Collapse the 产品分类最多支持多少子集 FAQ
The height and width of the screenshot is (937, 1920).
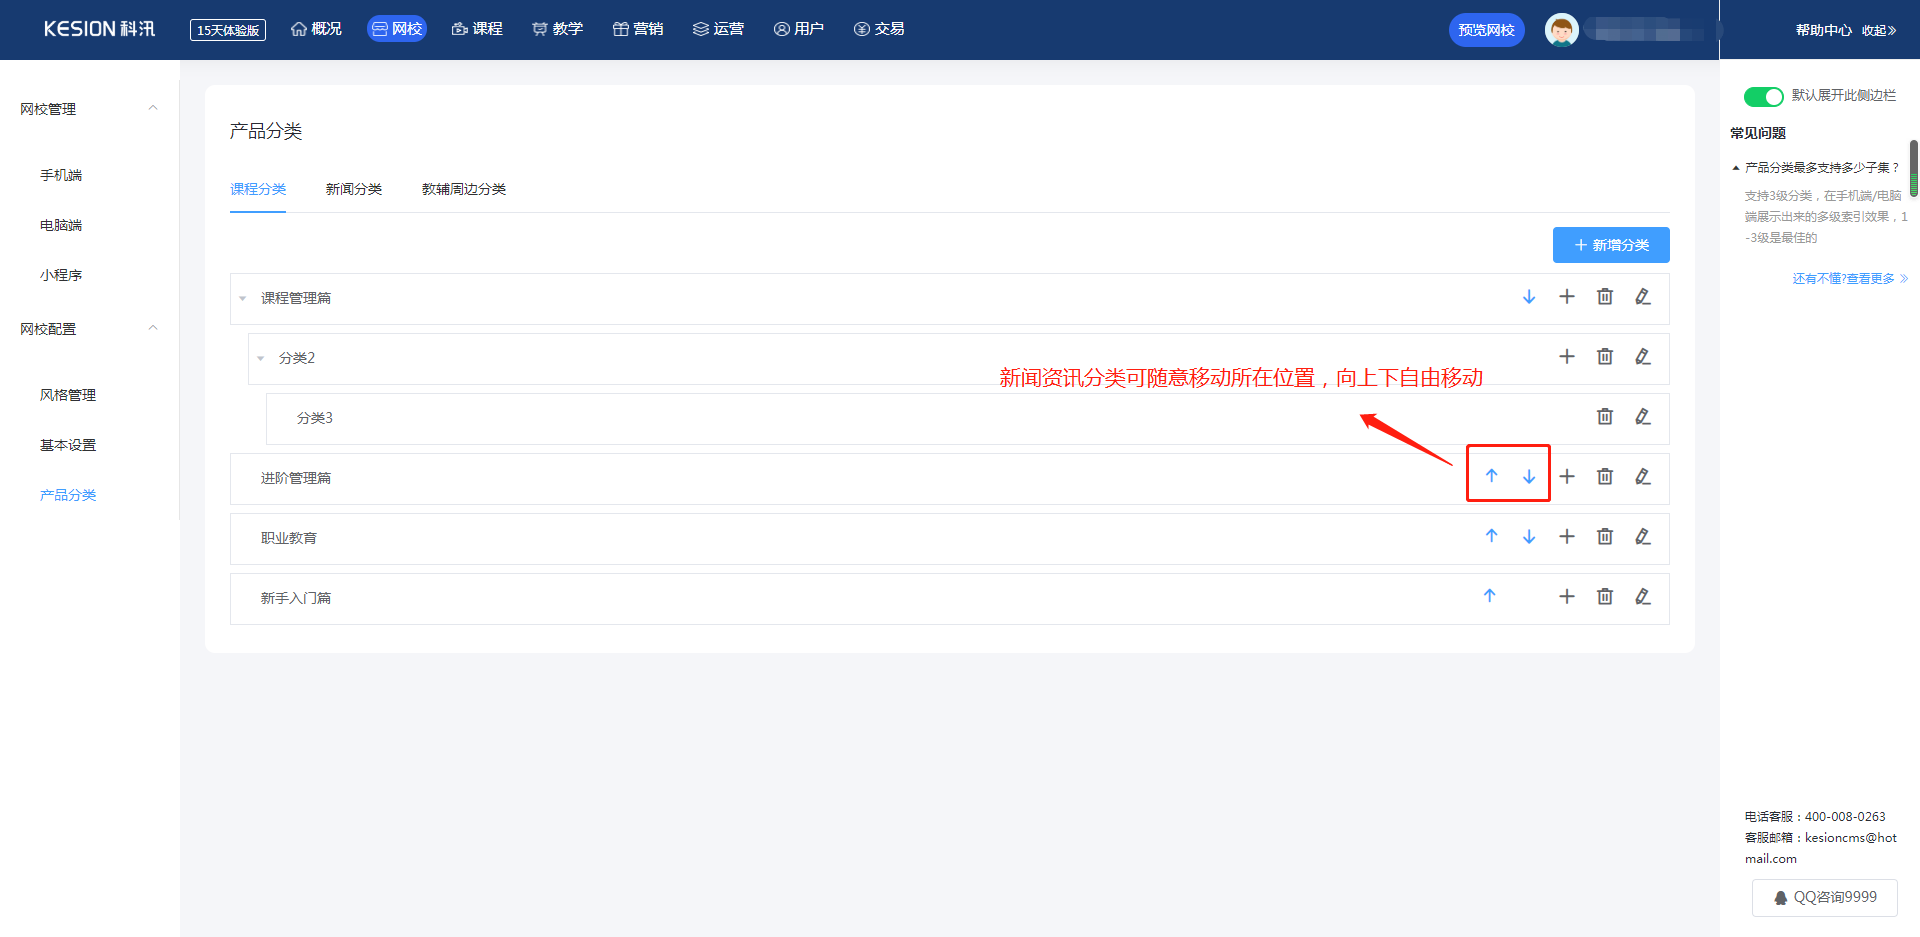(1736, 168)
